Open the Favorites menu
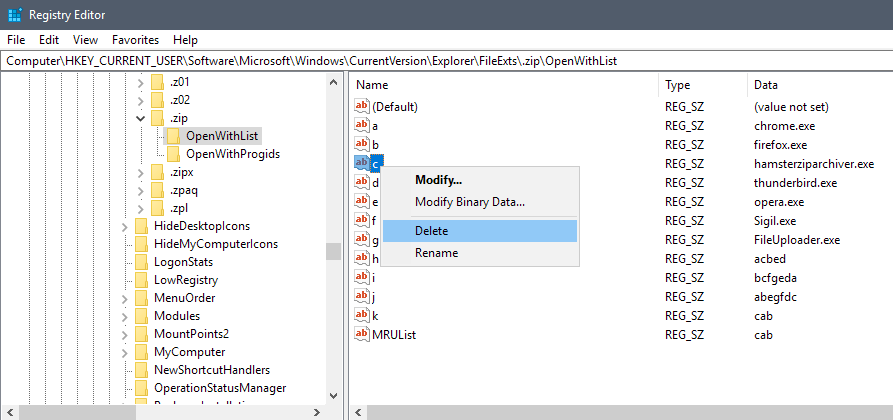The width and height of the screenshot is (893, 420). [x=136, y=40]
